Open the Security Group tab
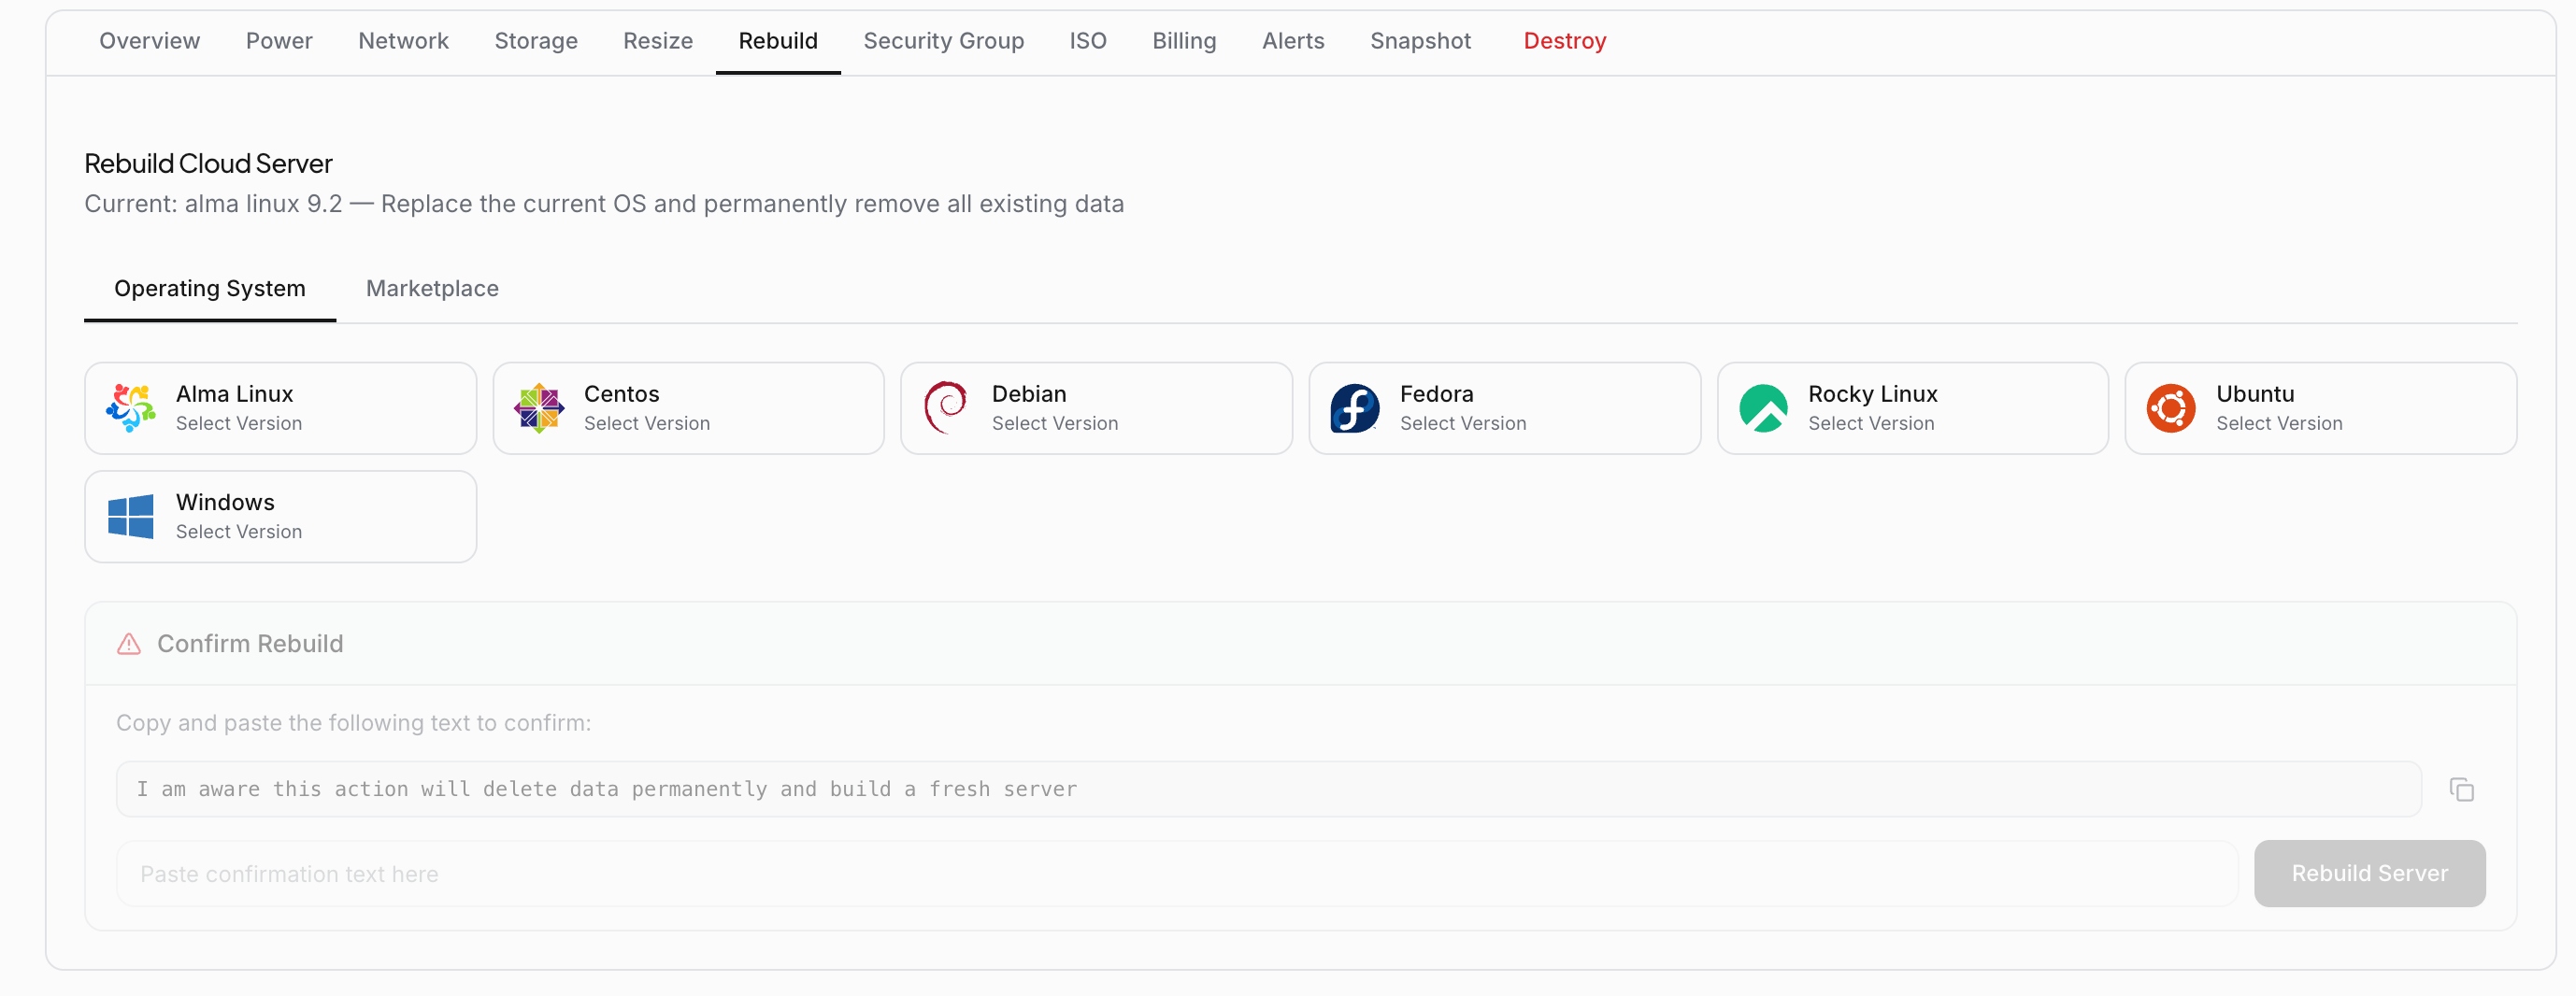2576x996 pixels. [x=944, y=41]
